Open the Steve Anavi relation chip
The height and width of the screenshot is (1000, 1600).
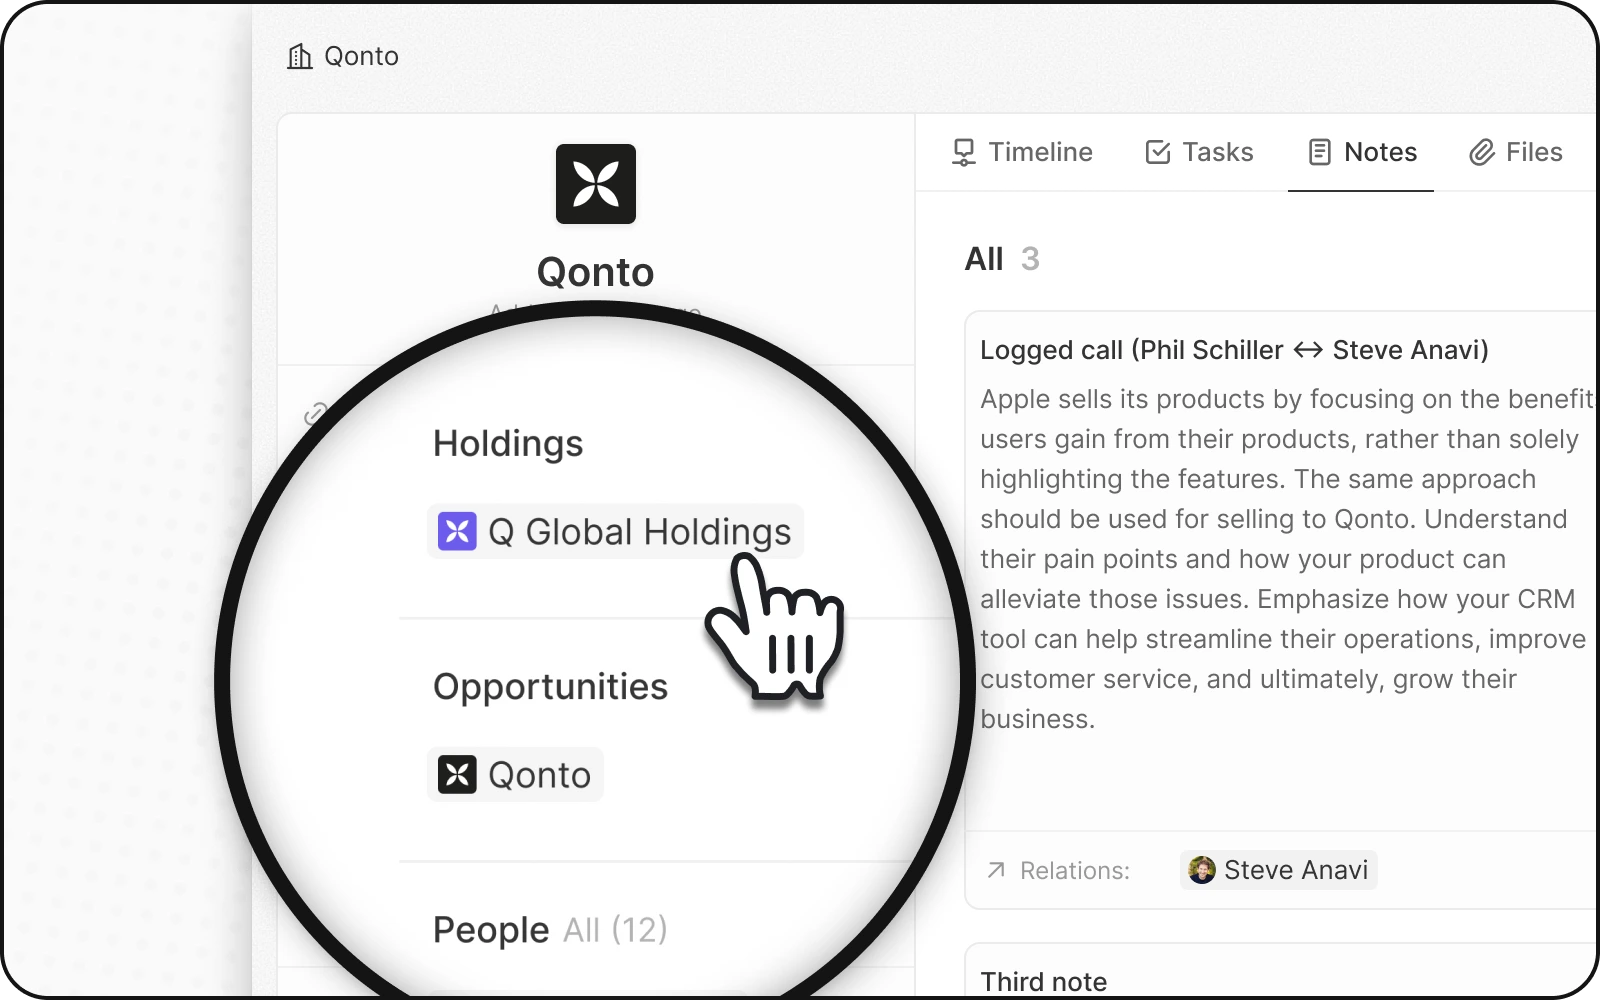pyautogui.click(x=1295, y=870)
